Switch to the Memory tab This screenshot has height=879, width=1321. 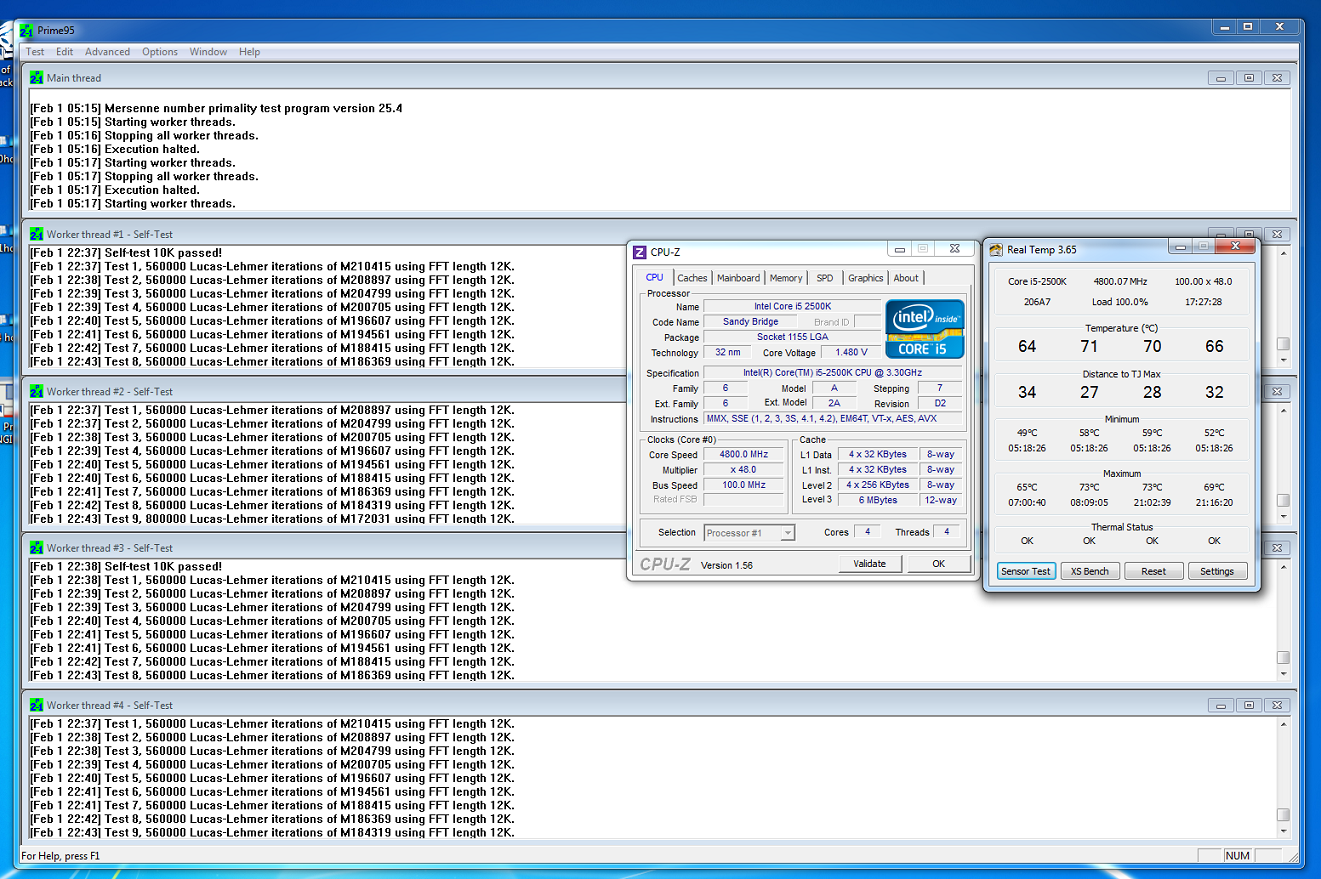[785, 278]
